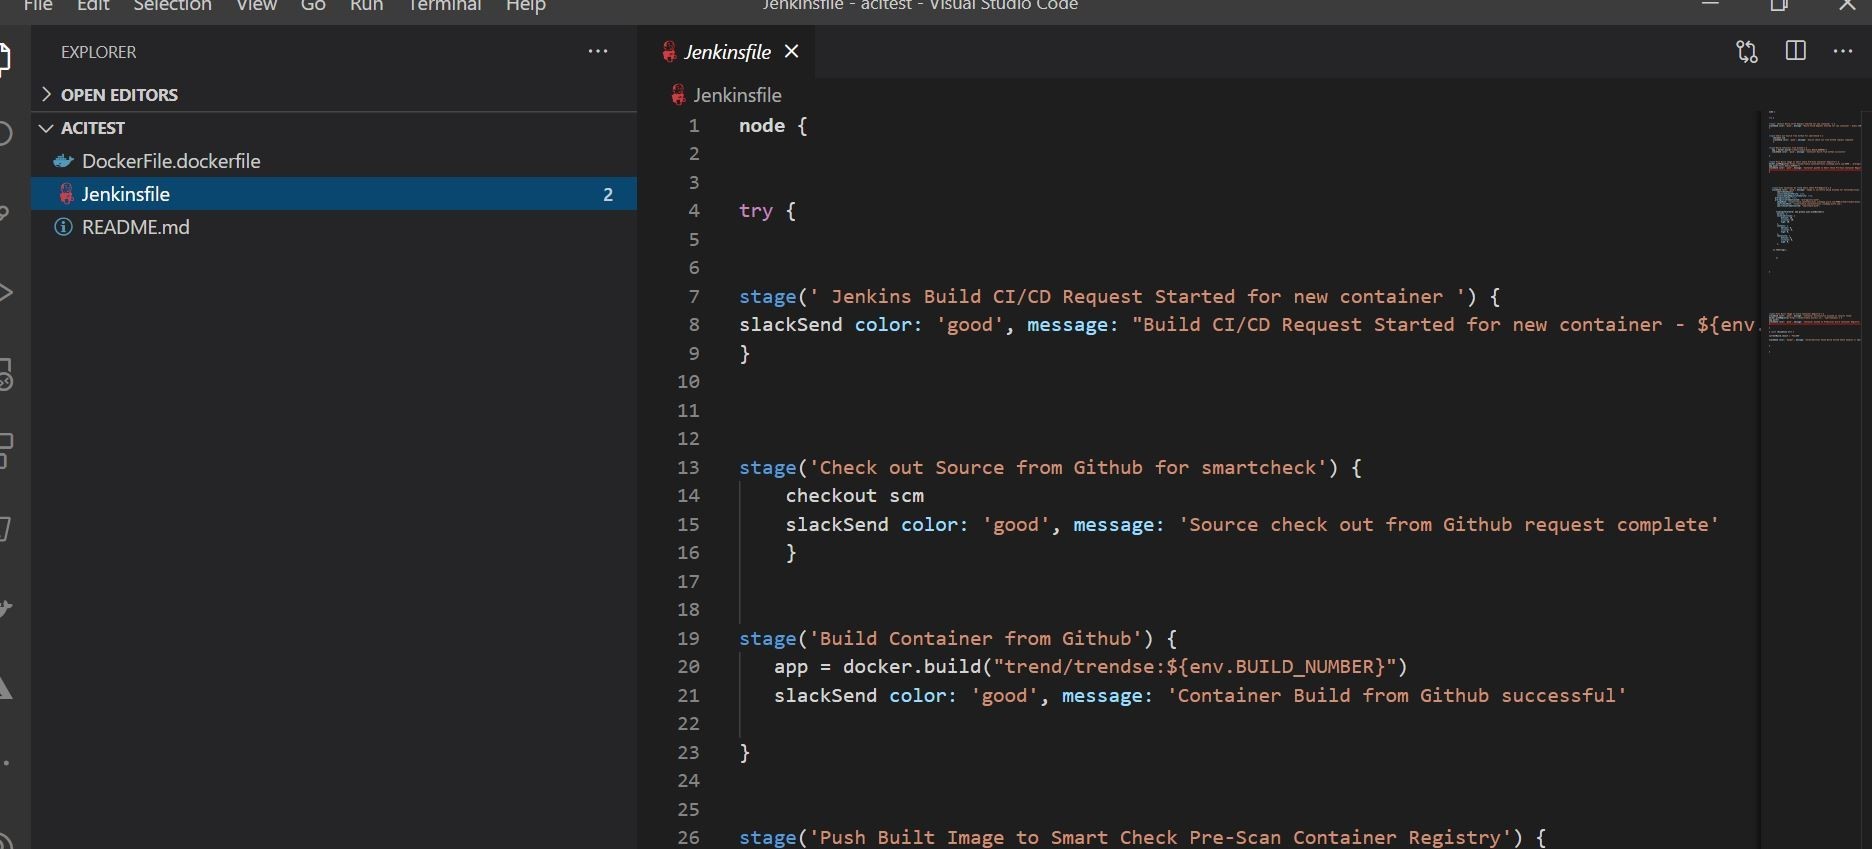Open the Go menu
The width and height of the screenshot is (1872, 849).
313,6
